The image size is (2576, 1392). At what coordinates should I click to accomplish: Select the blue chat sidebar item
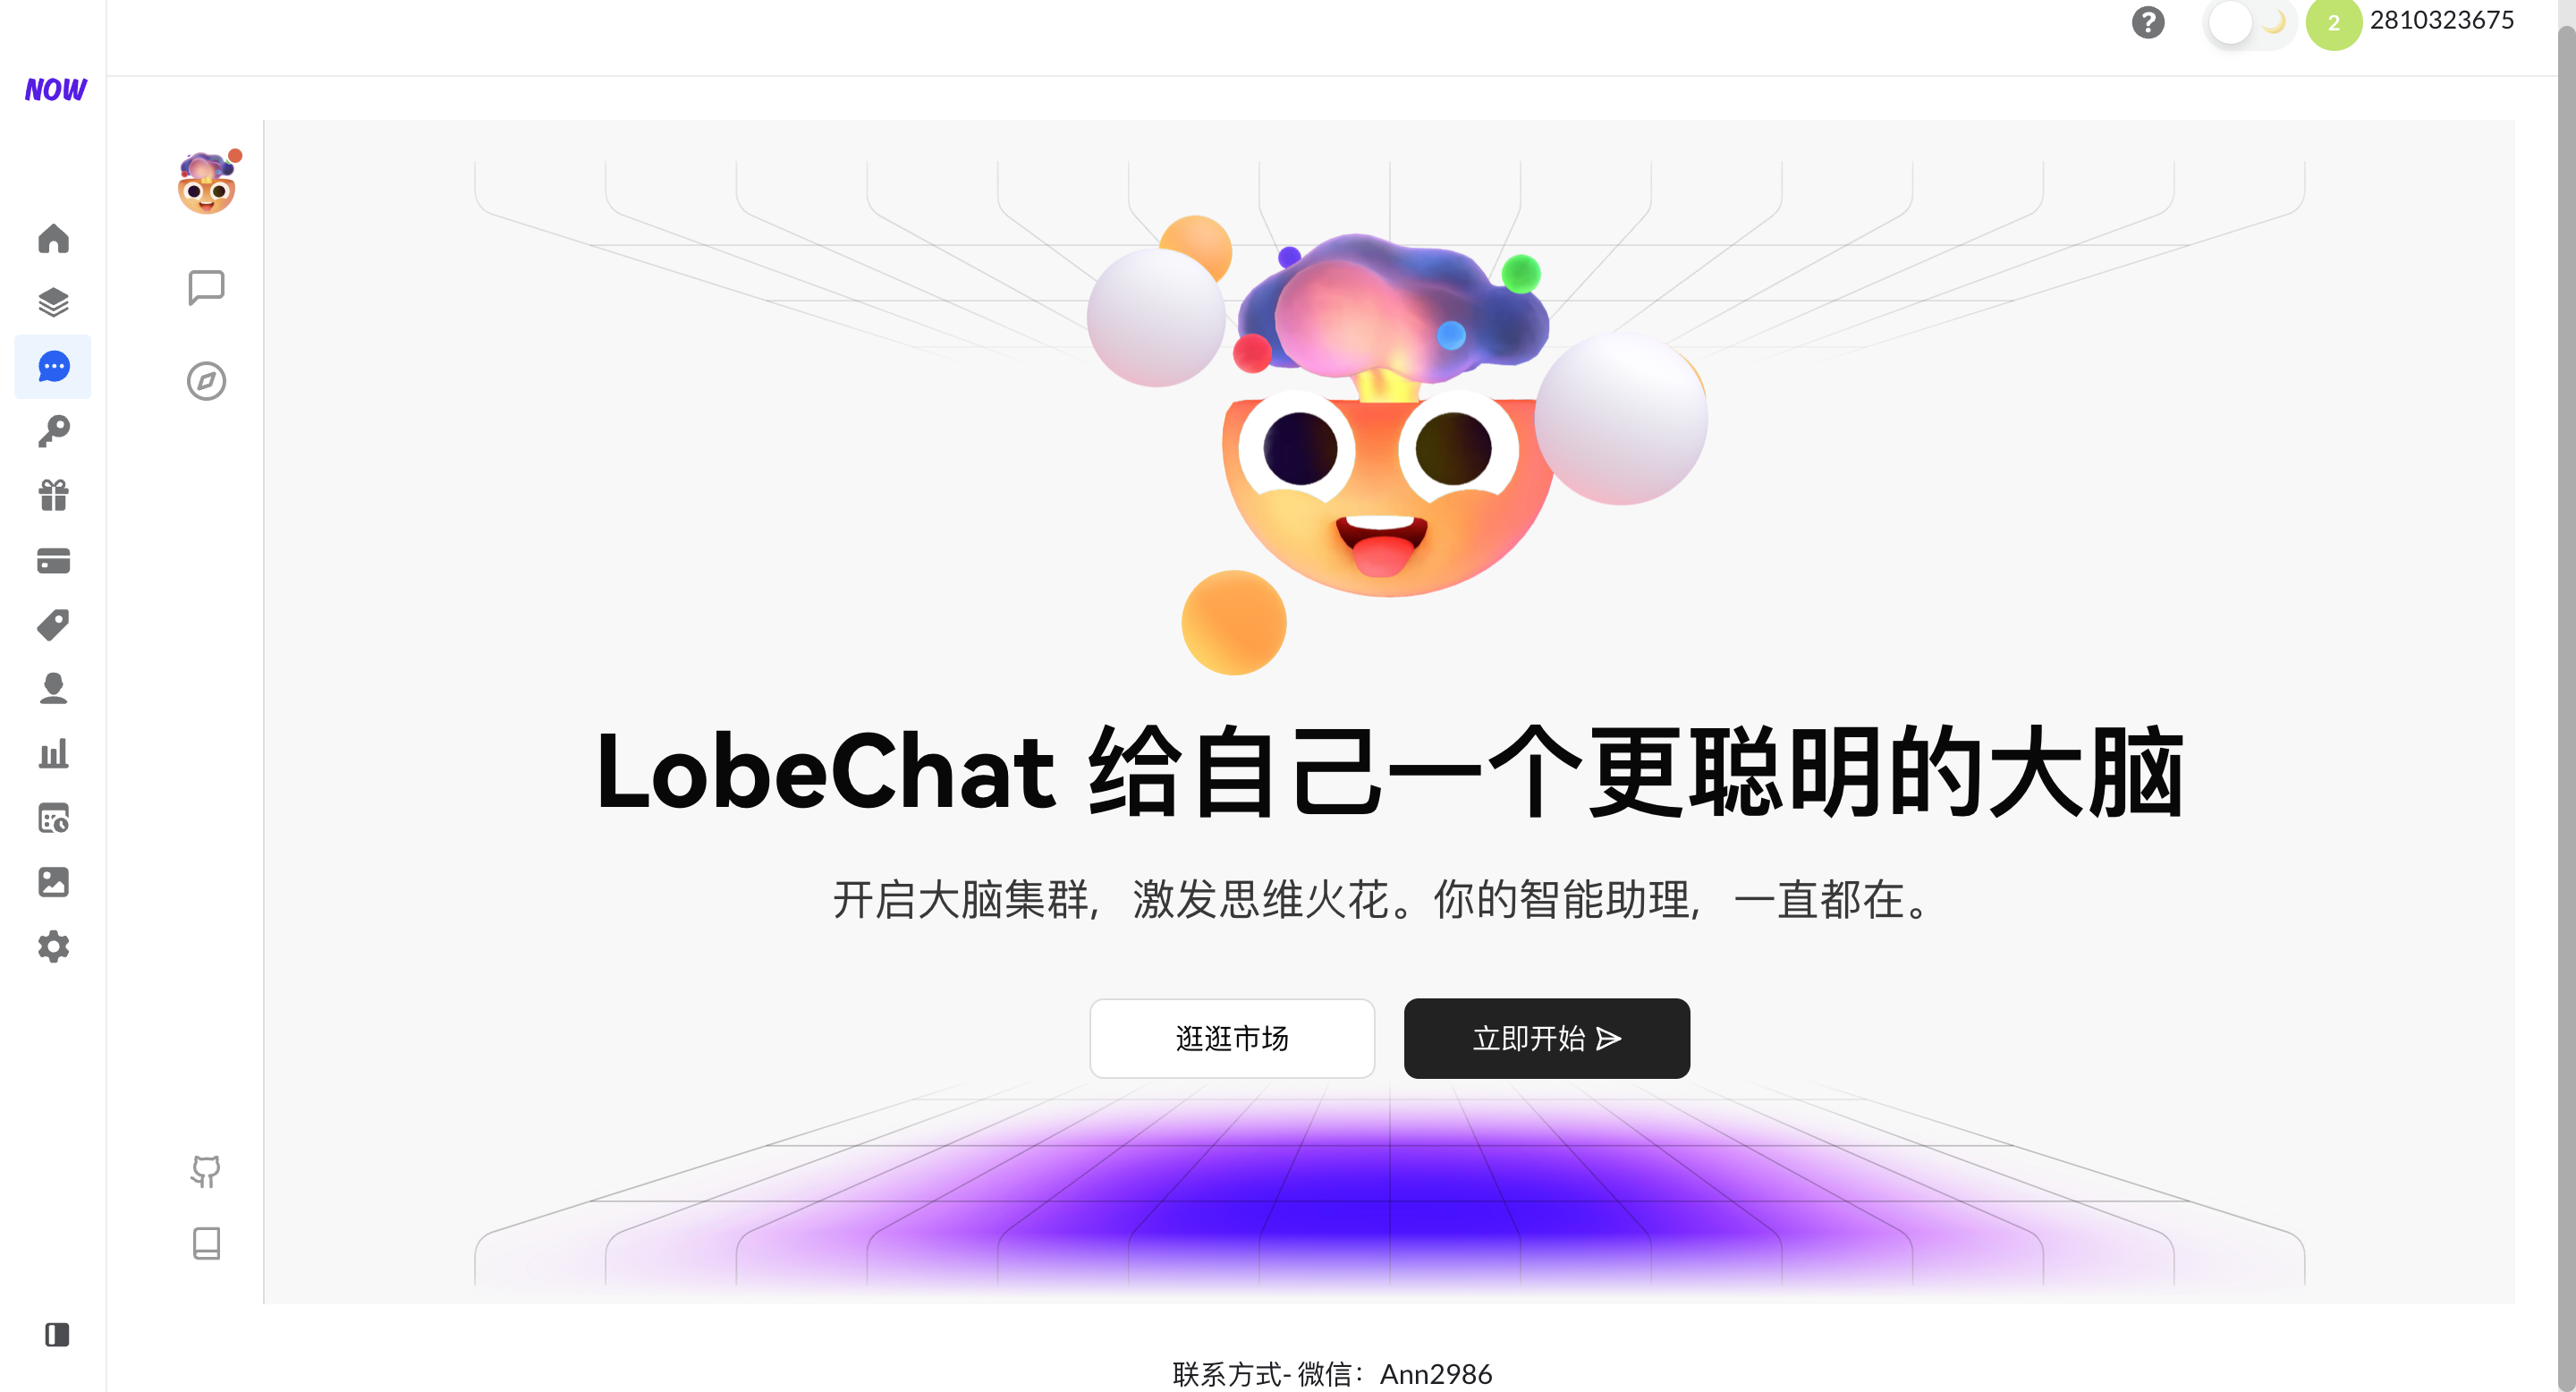[x=53, y=367]
